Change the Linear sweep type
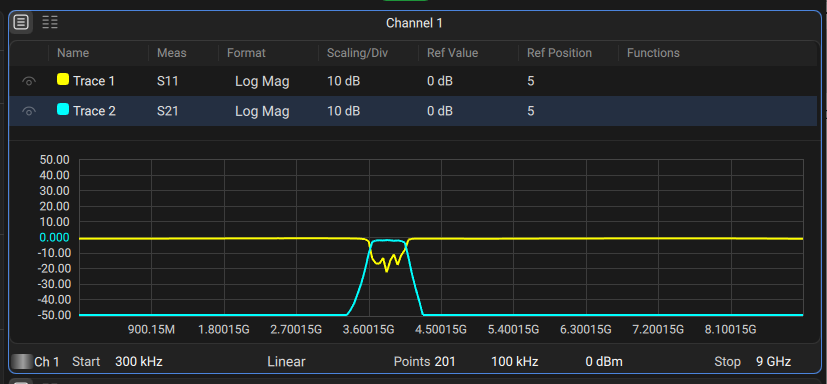827x384 pixels. tap(286, 362)
